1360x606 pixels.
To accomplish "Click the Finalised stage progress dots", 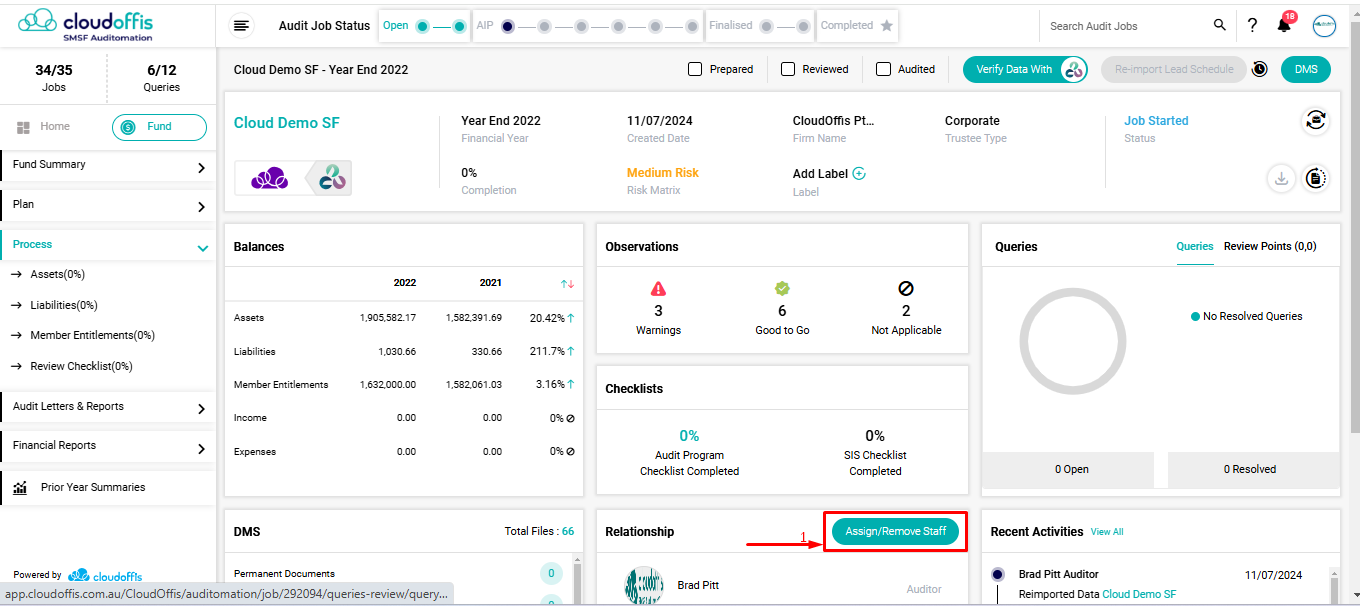I will tap(786, 26).
